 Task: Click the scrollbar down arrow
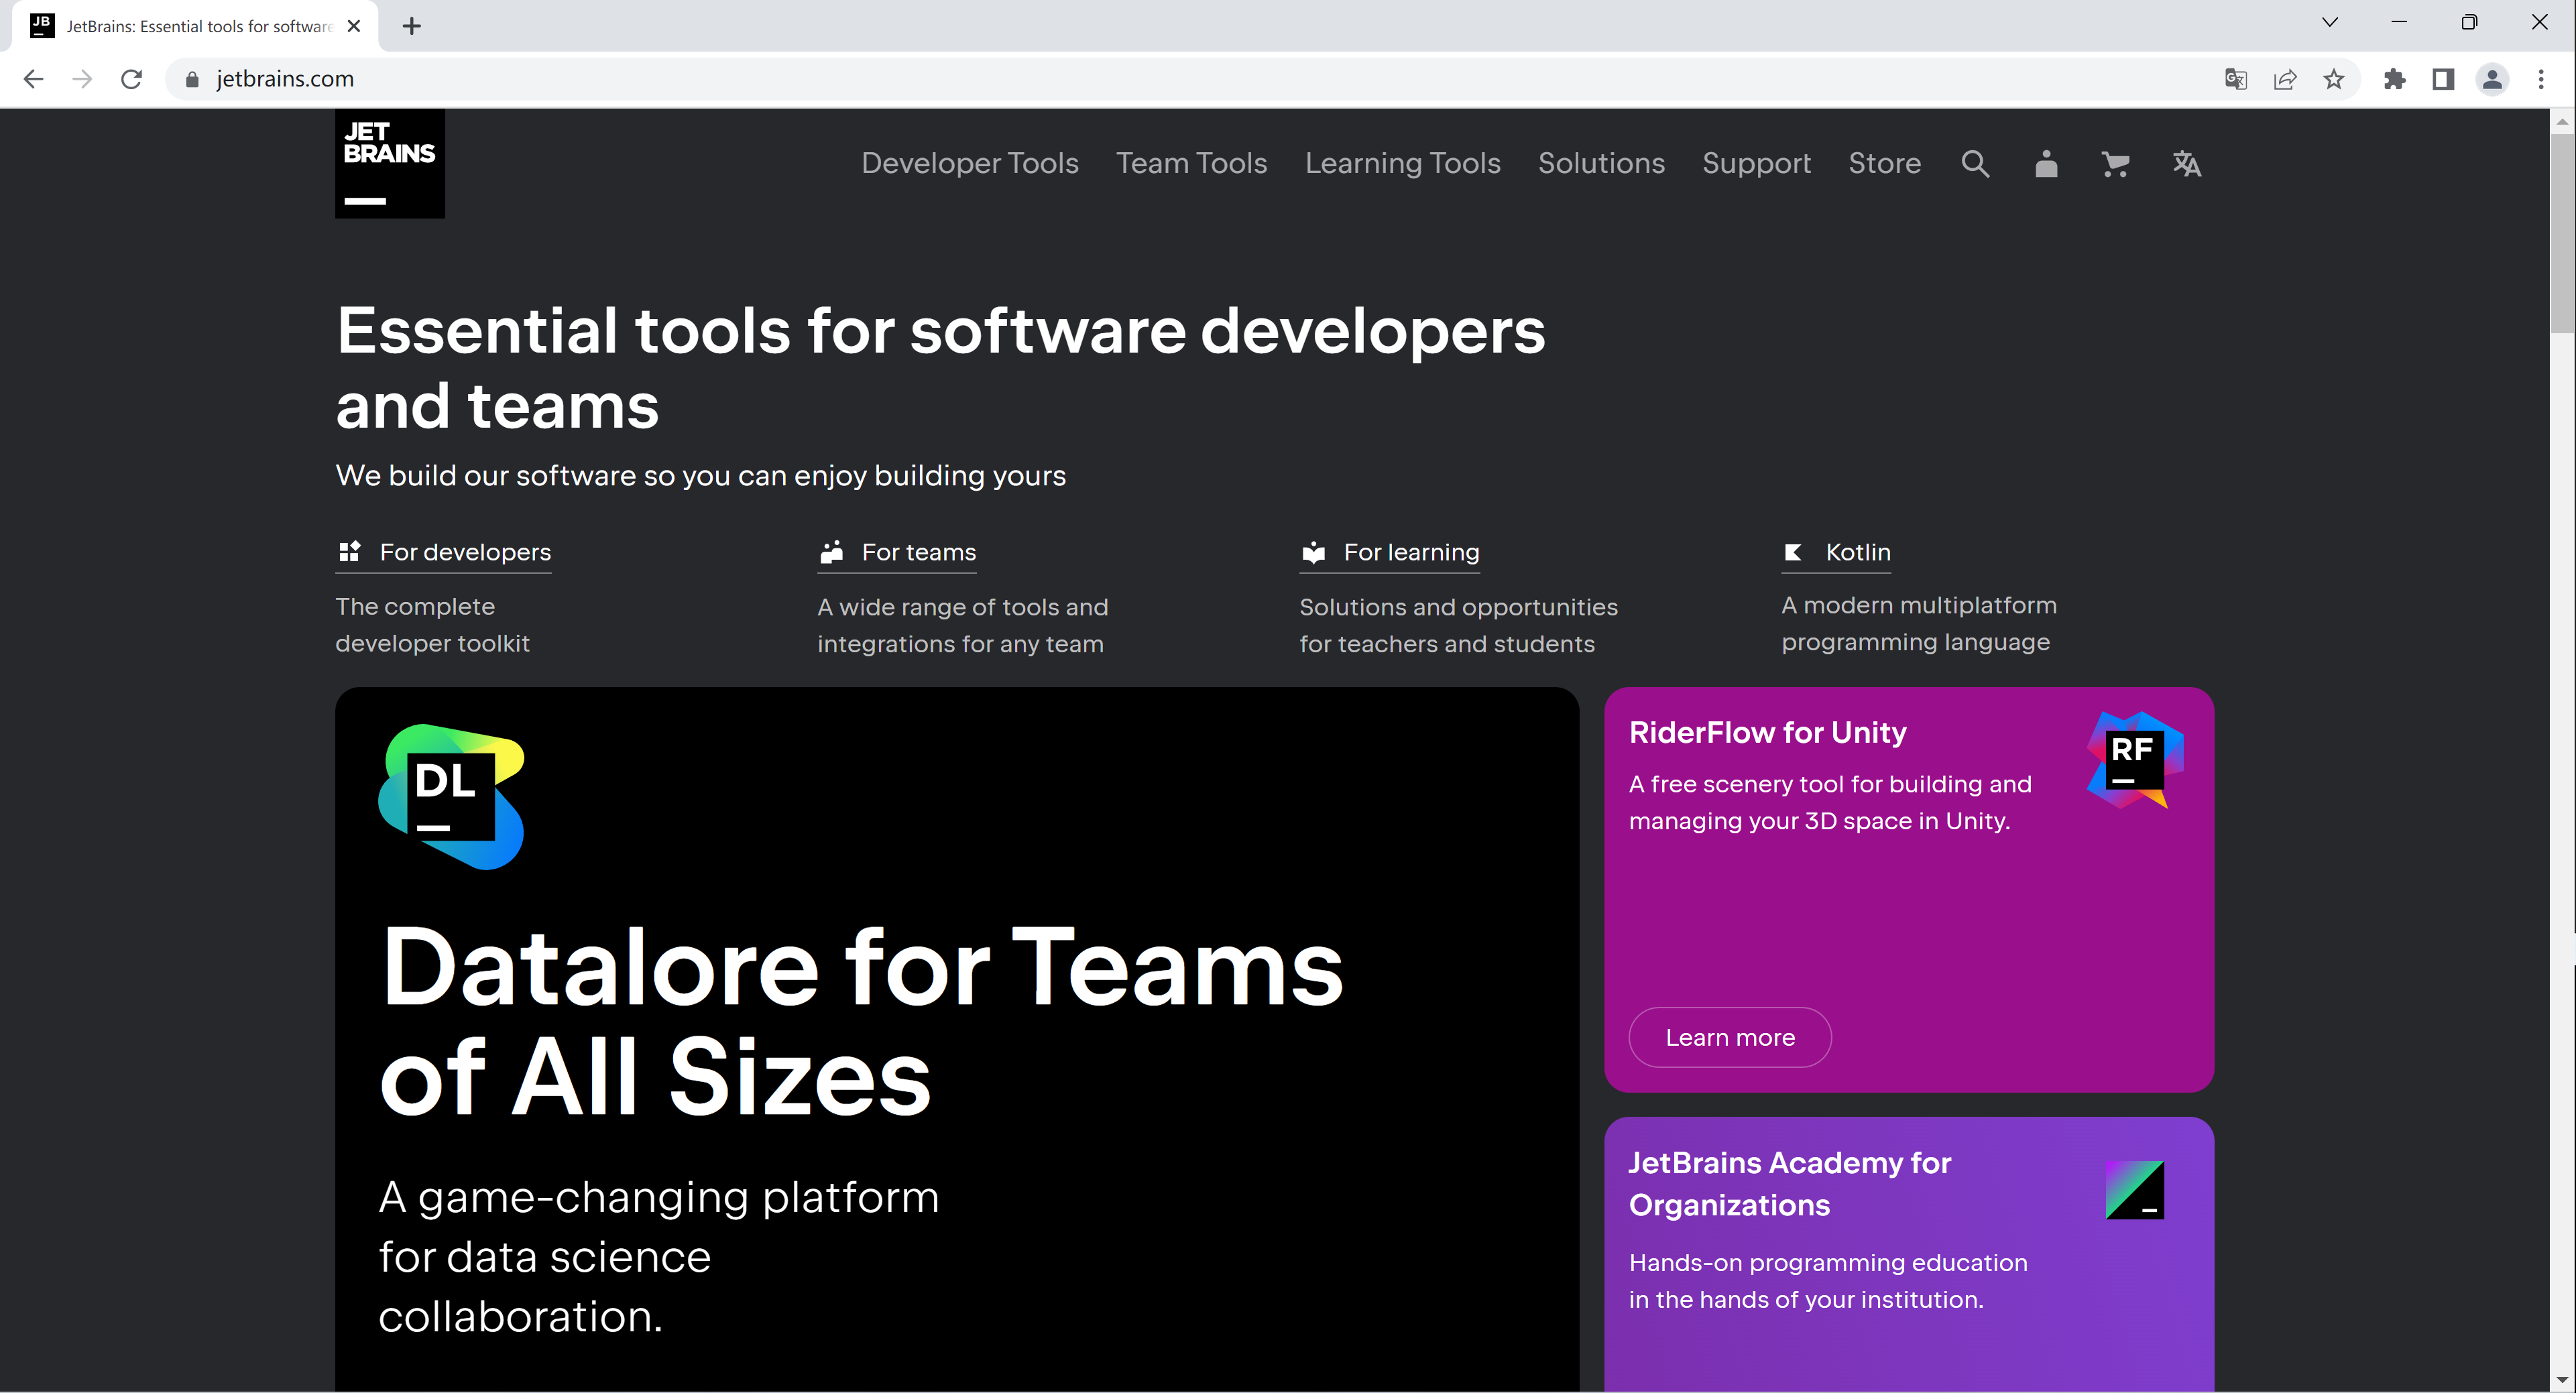[2561, 1380]
